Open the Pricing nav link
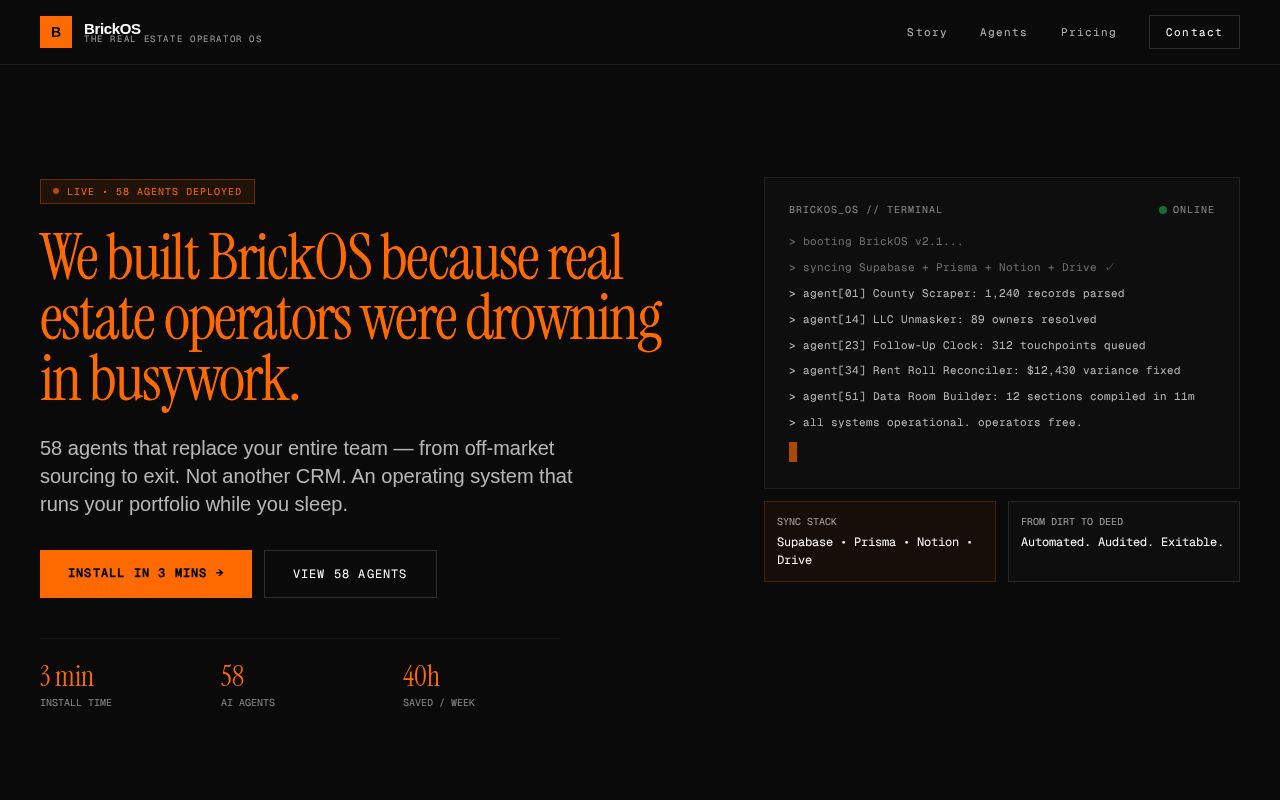Screen dimensions: 1280x800 coord(1089,32)
